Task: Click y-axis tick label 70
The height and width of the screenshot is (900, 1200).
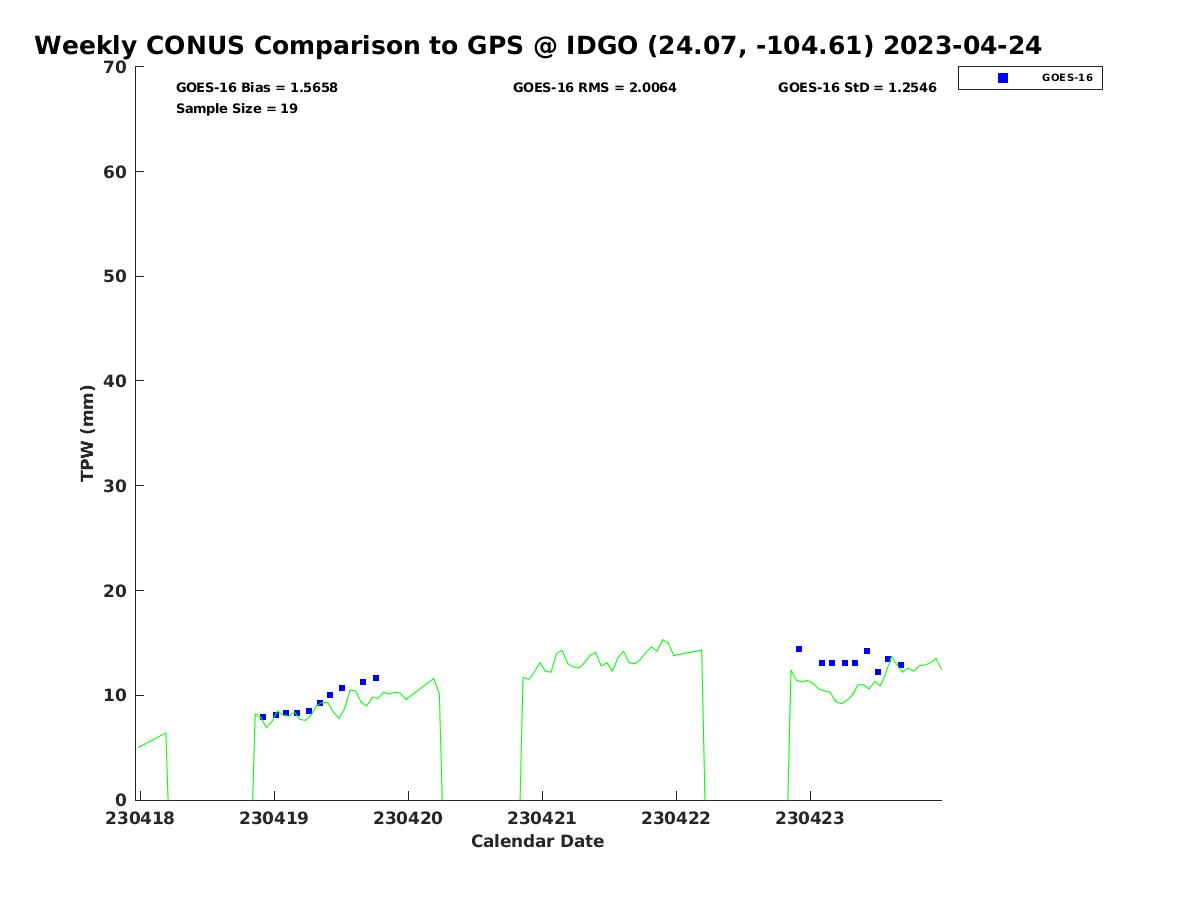Action: 116,67
